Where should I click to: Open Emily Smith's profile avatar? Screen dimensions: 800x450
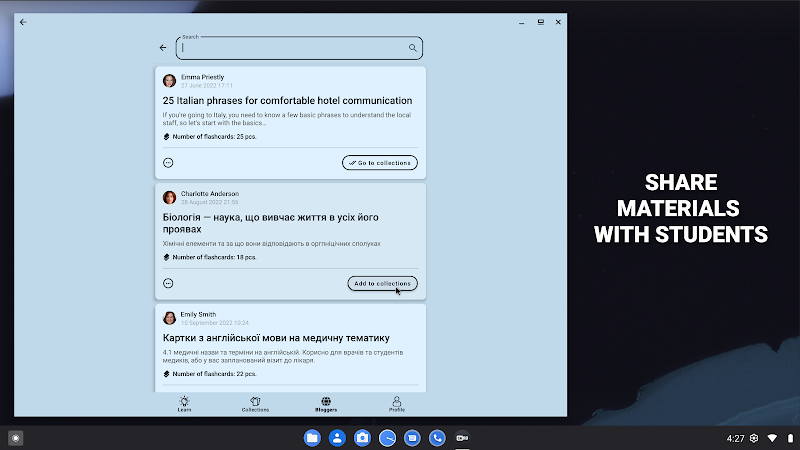pyautogui.click(x=169, y=318)
